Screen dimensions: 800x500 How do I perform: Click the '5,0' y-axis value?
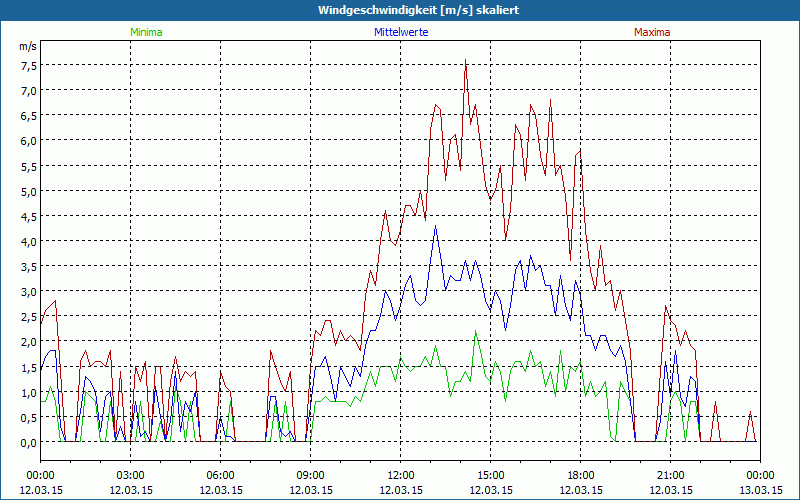coord(29,192)
